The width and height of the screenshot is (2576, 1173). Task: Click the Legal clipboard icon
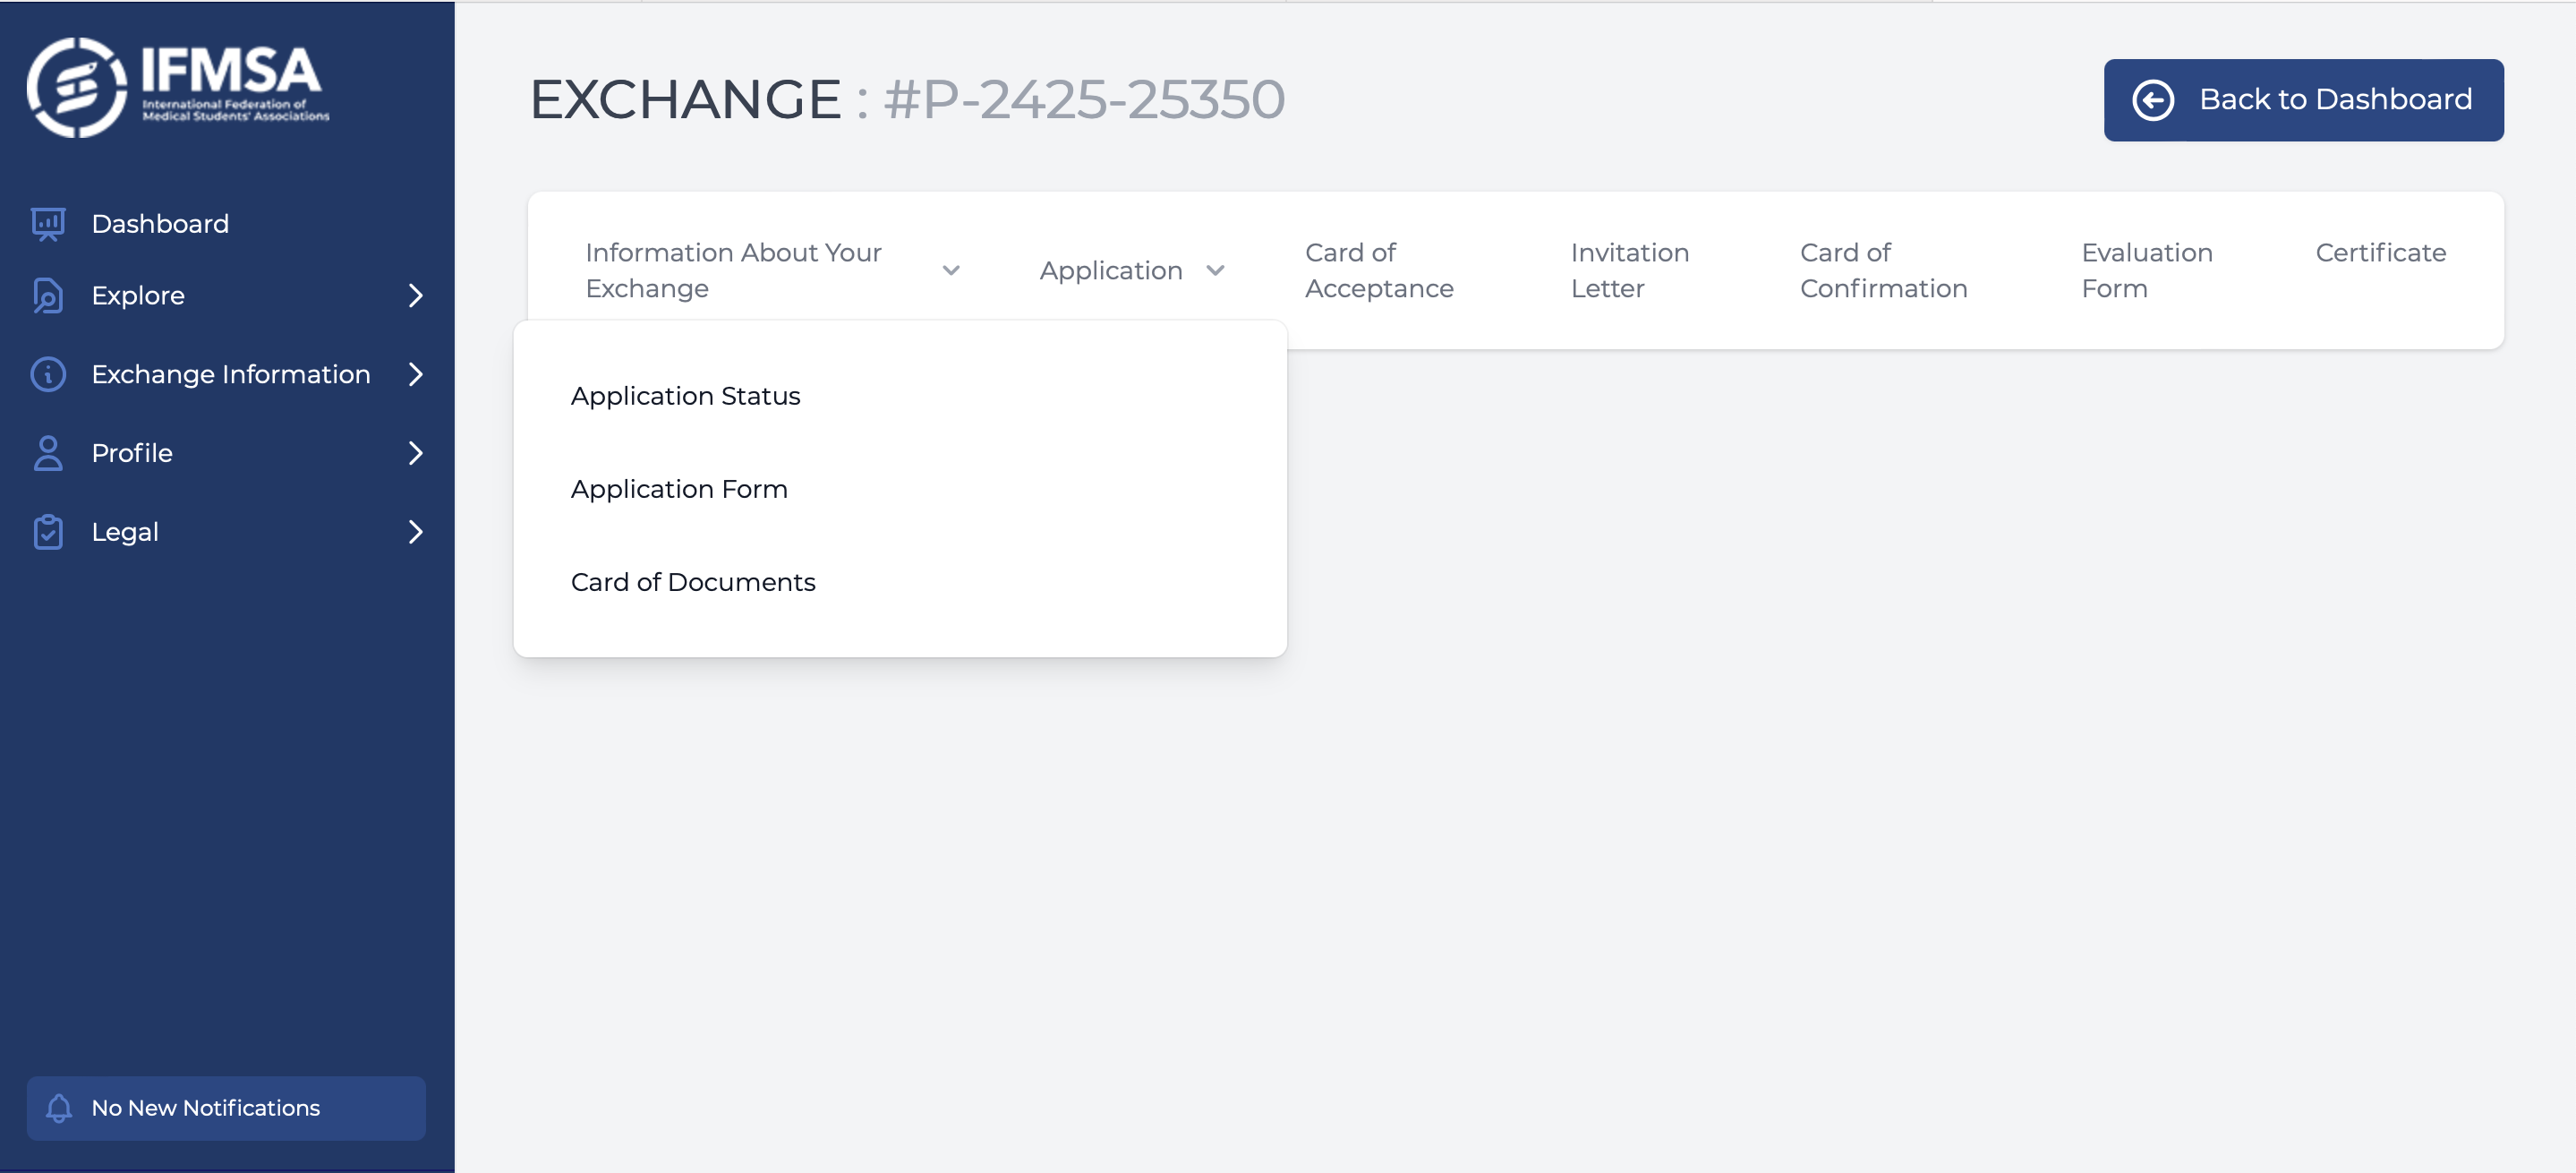pyautogui.click(x=48, y=532)
